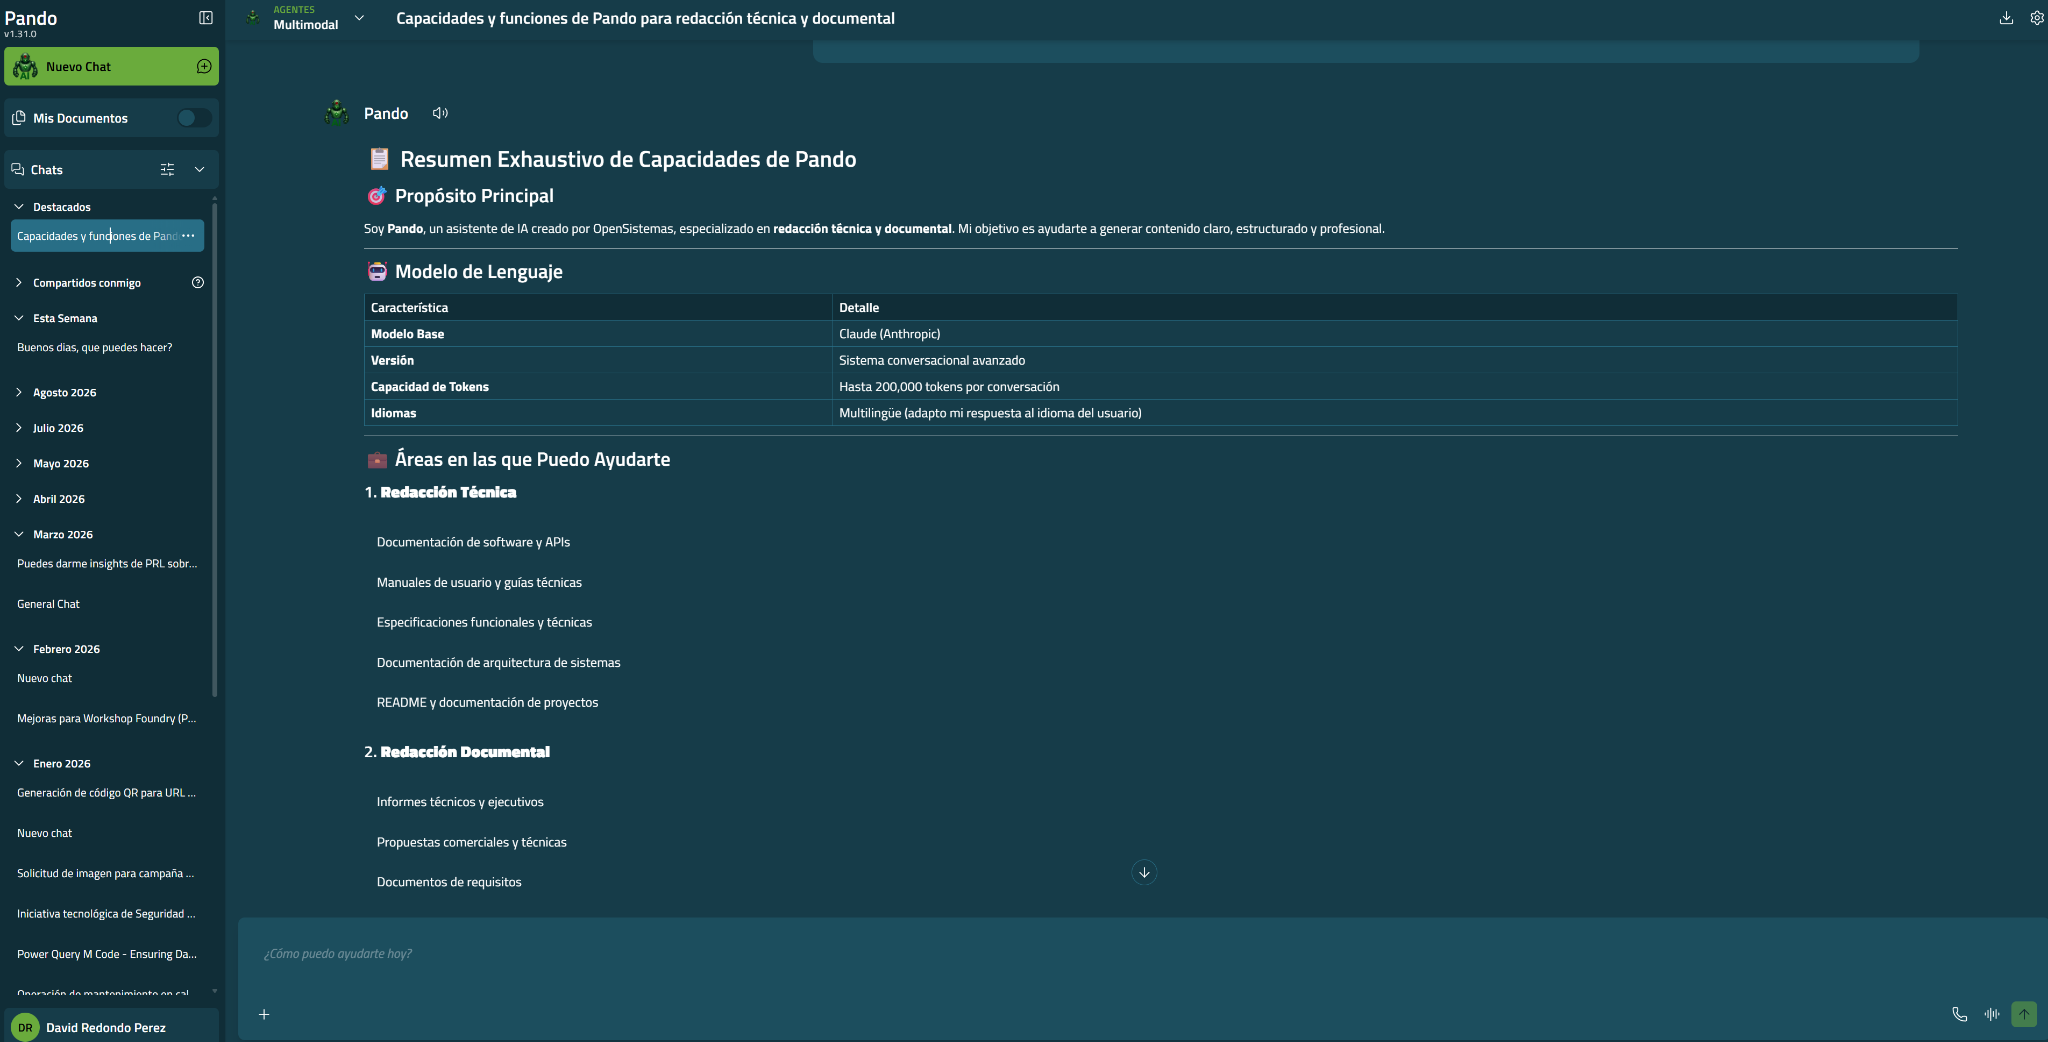Image resolution: width=2048 pixels, height=1042 pixels.
Task: Activate voice dictation waveform icon
Action: pos(1992,1015)
